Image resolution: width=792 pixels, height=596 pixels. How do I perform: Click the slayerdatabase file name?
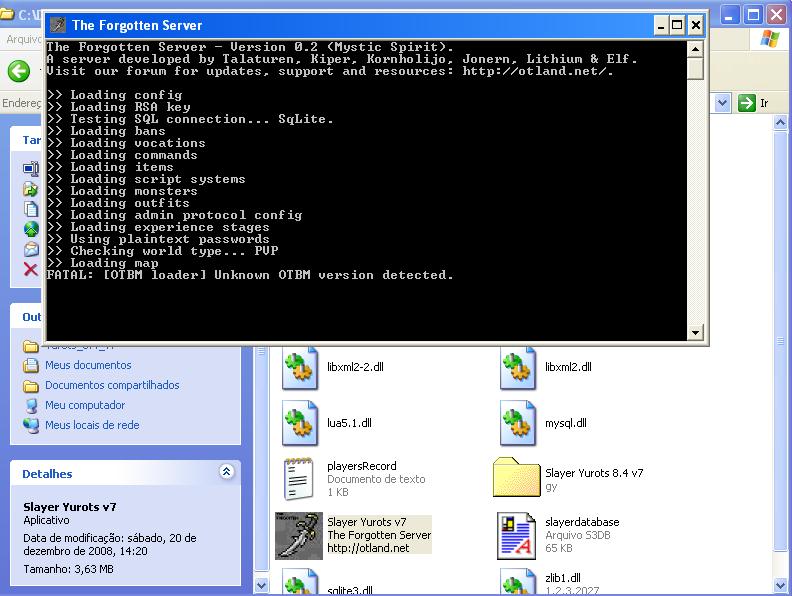click(x=582, y=522)
